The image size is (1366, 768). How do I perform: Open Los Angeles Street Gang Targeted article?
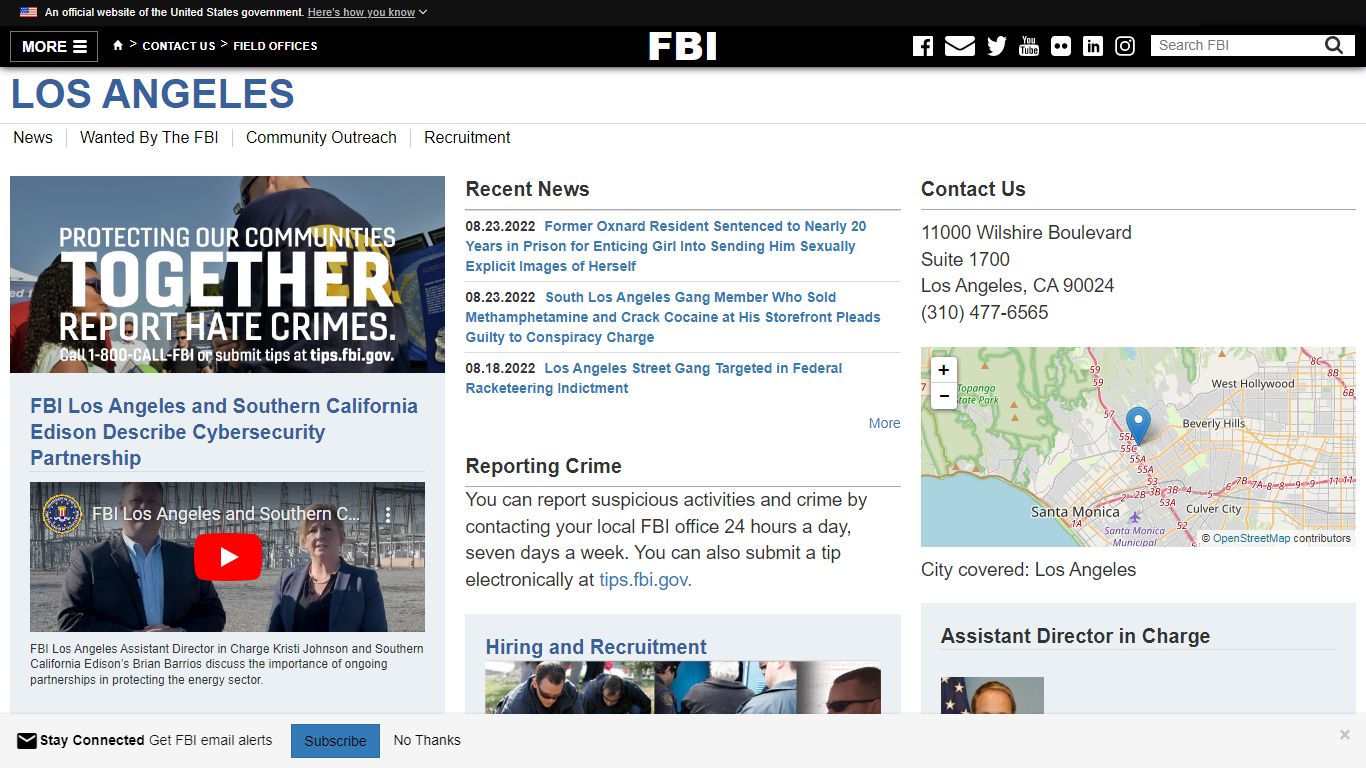click(x=654, y=378)
